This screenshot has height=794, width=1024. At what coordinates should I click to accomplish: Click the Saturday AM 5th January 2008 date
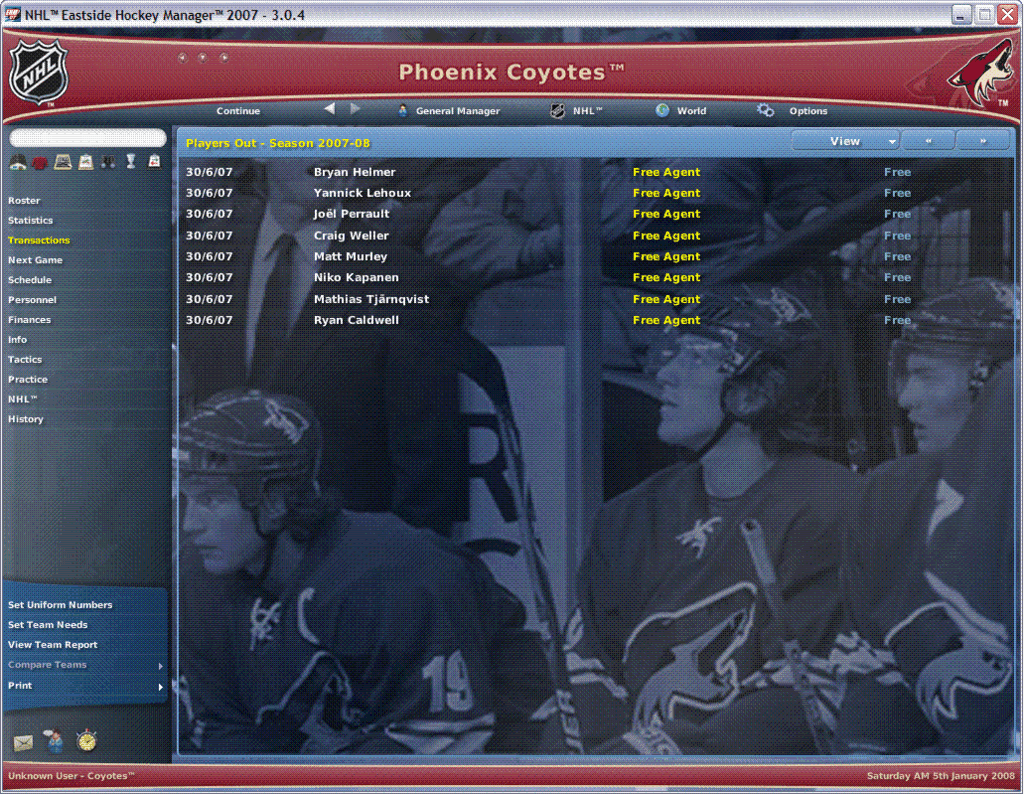[x=941, y=776]
